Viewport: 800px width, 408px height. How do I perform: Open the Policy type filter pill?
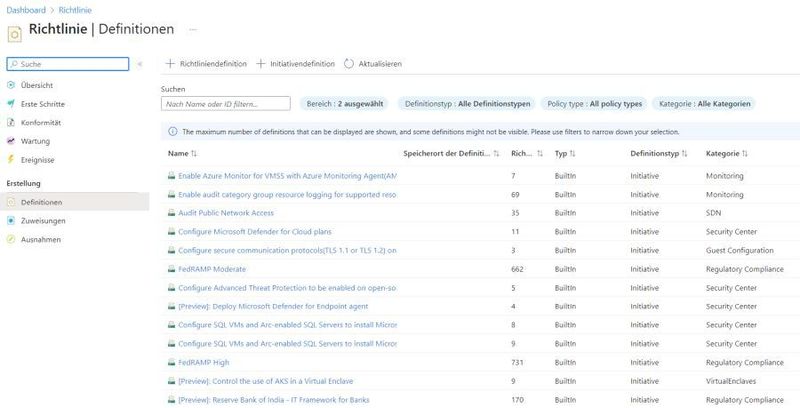click(594, 104)
